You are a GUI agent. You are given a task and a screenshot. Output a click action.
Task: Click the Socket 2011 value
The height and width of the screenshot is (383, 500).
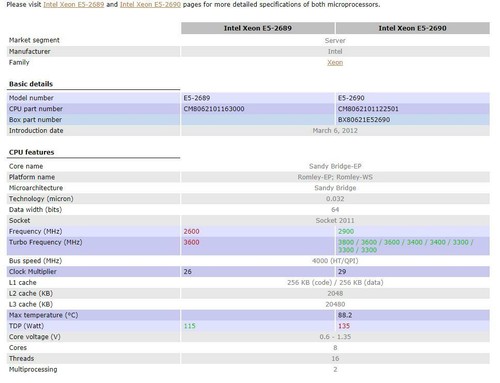click(x=335, y=221)
